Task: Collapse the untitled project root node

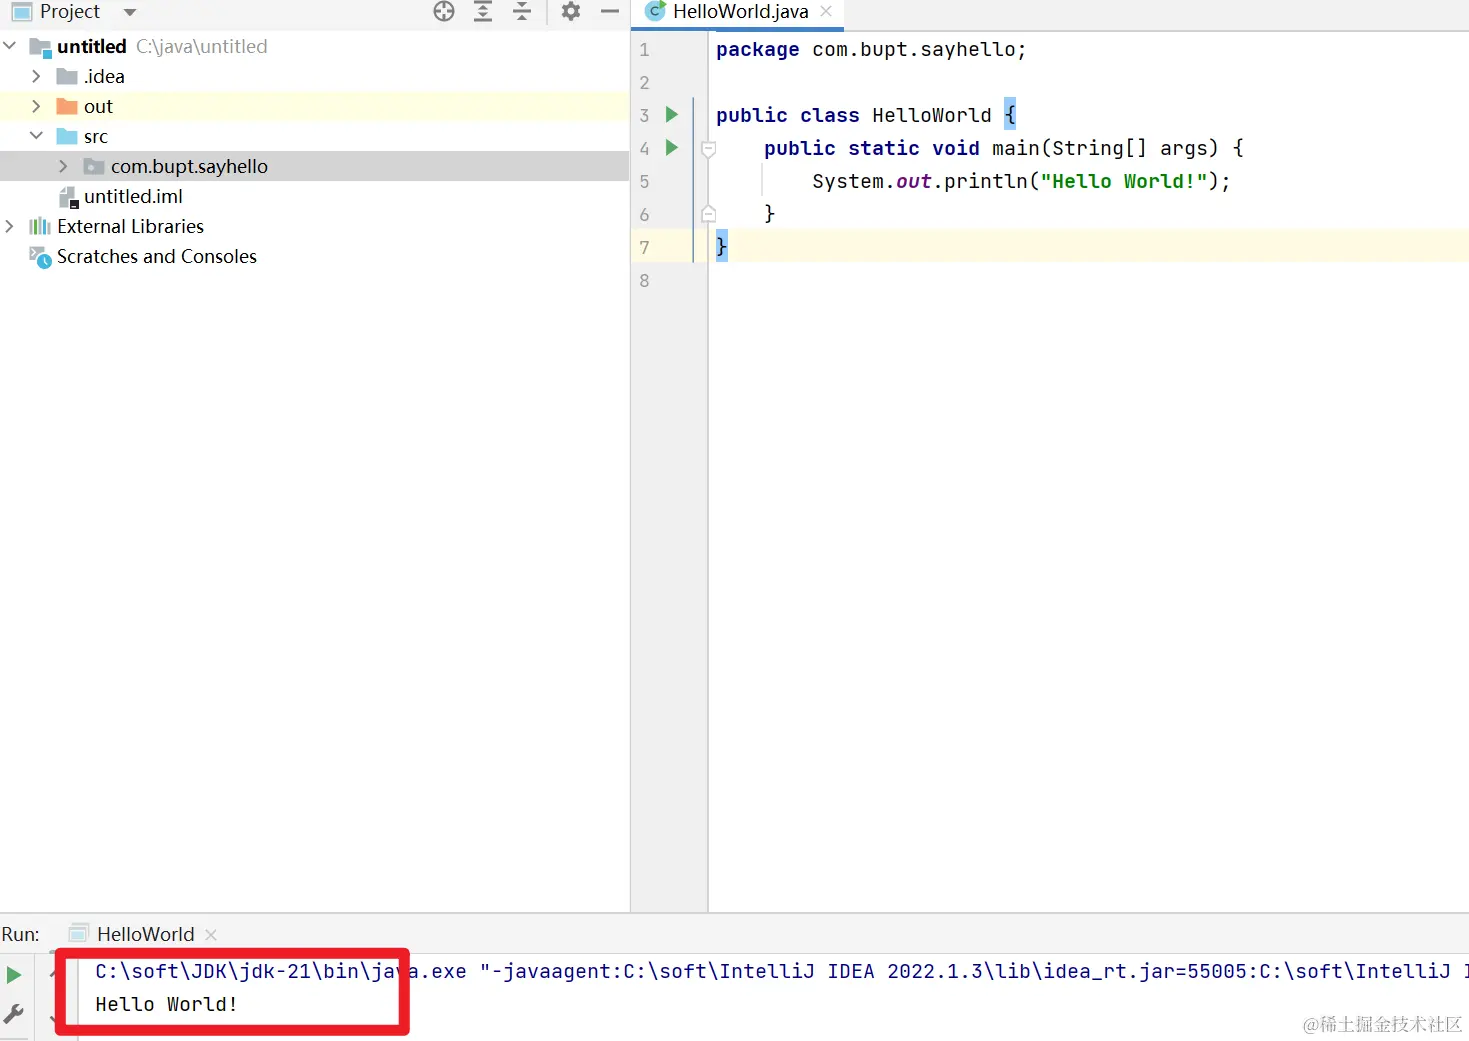Action: point(10,46)
